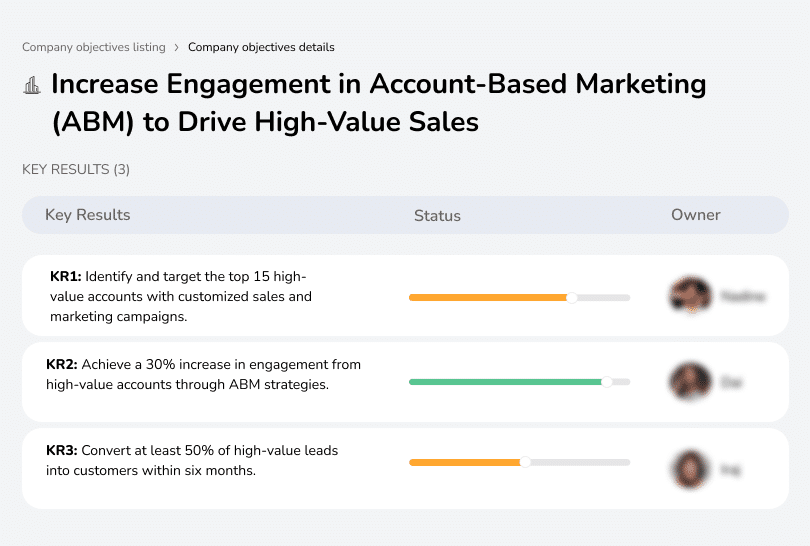810x546 pixels.
Task: Select the objective title Increase Engagement in Account-Based Marketing
Action: (x=379, y=103)
